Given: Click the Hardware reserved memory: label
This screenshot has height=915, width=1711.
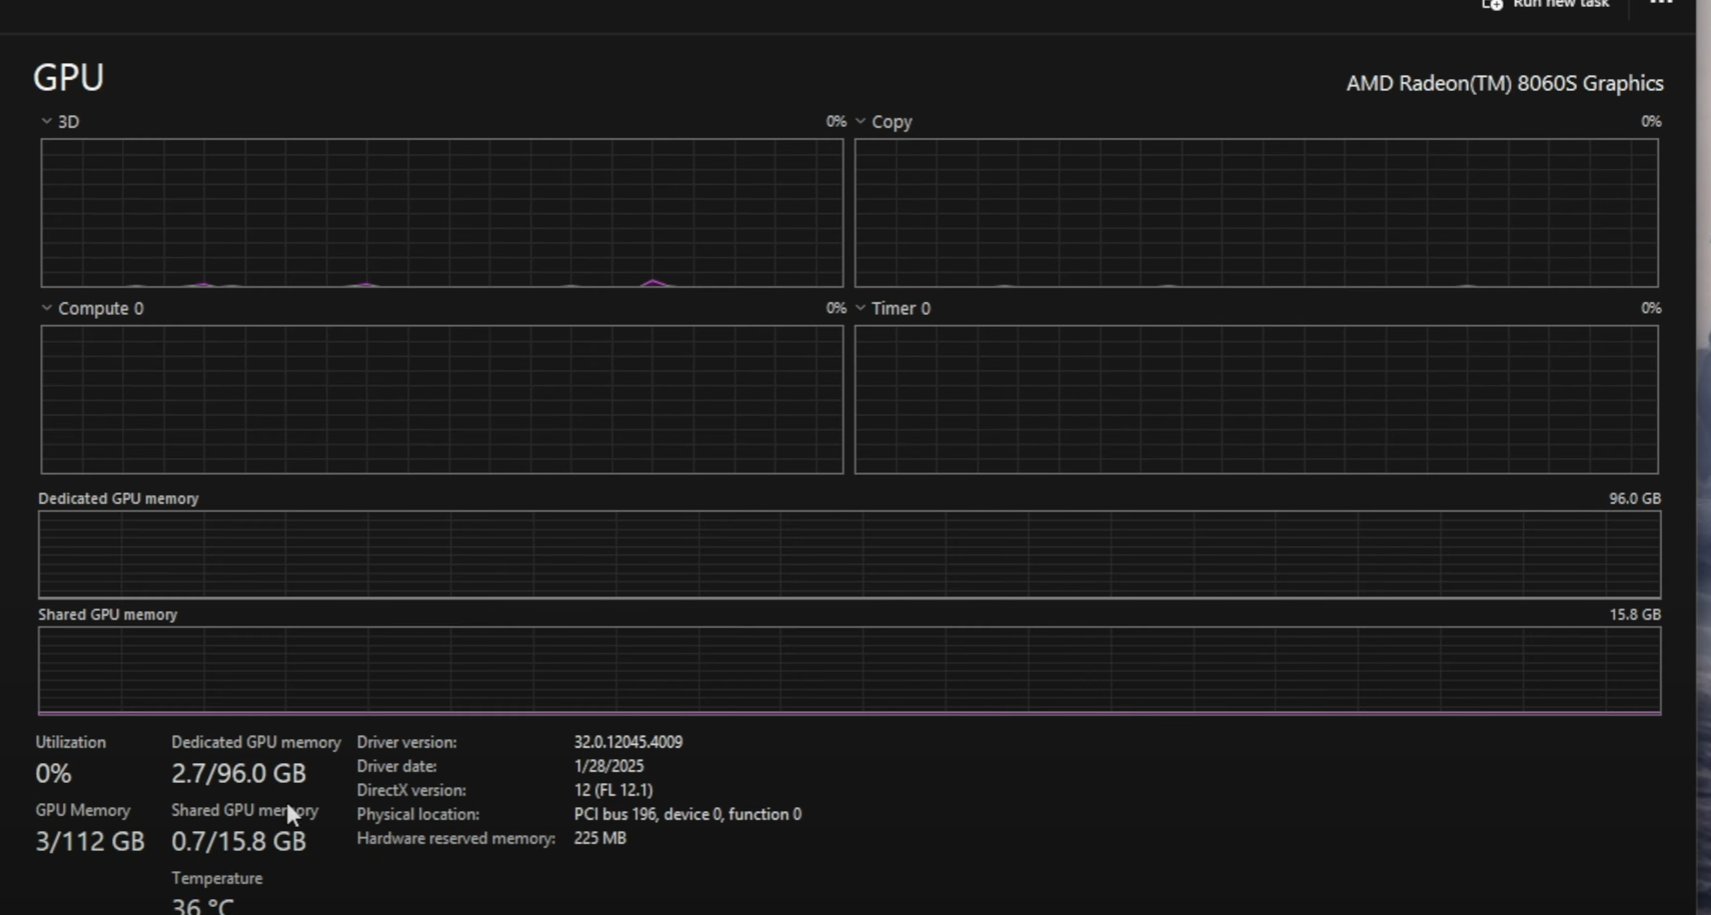Looking at the screenshot, I should pyautogui.click(x=456, y=838).
